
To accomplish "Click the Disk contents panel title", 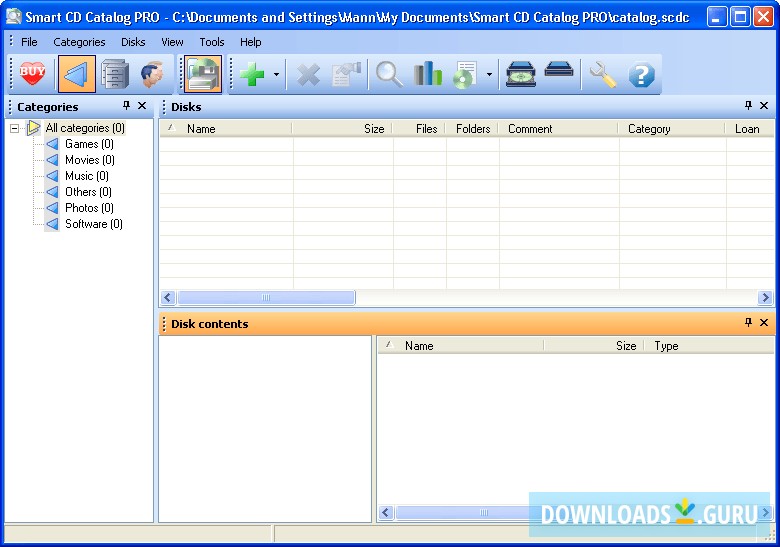I will [x=209, y=324].
